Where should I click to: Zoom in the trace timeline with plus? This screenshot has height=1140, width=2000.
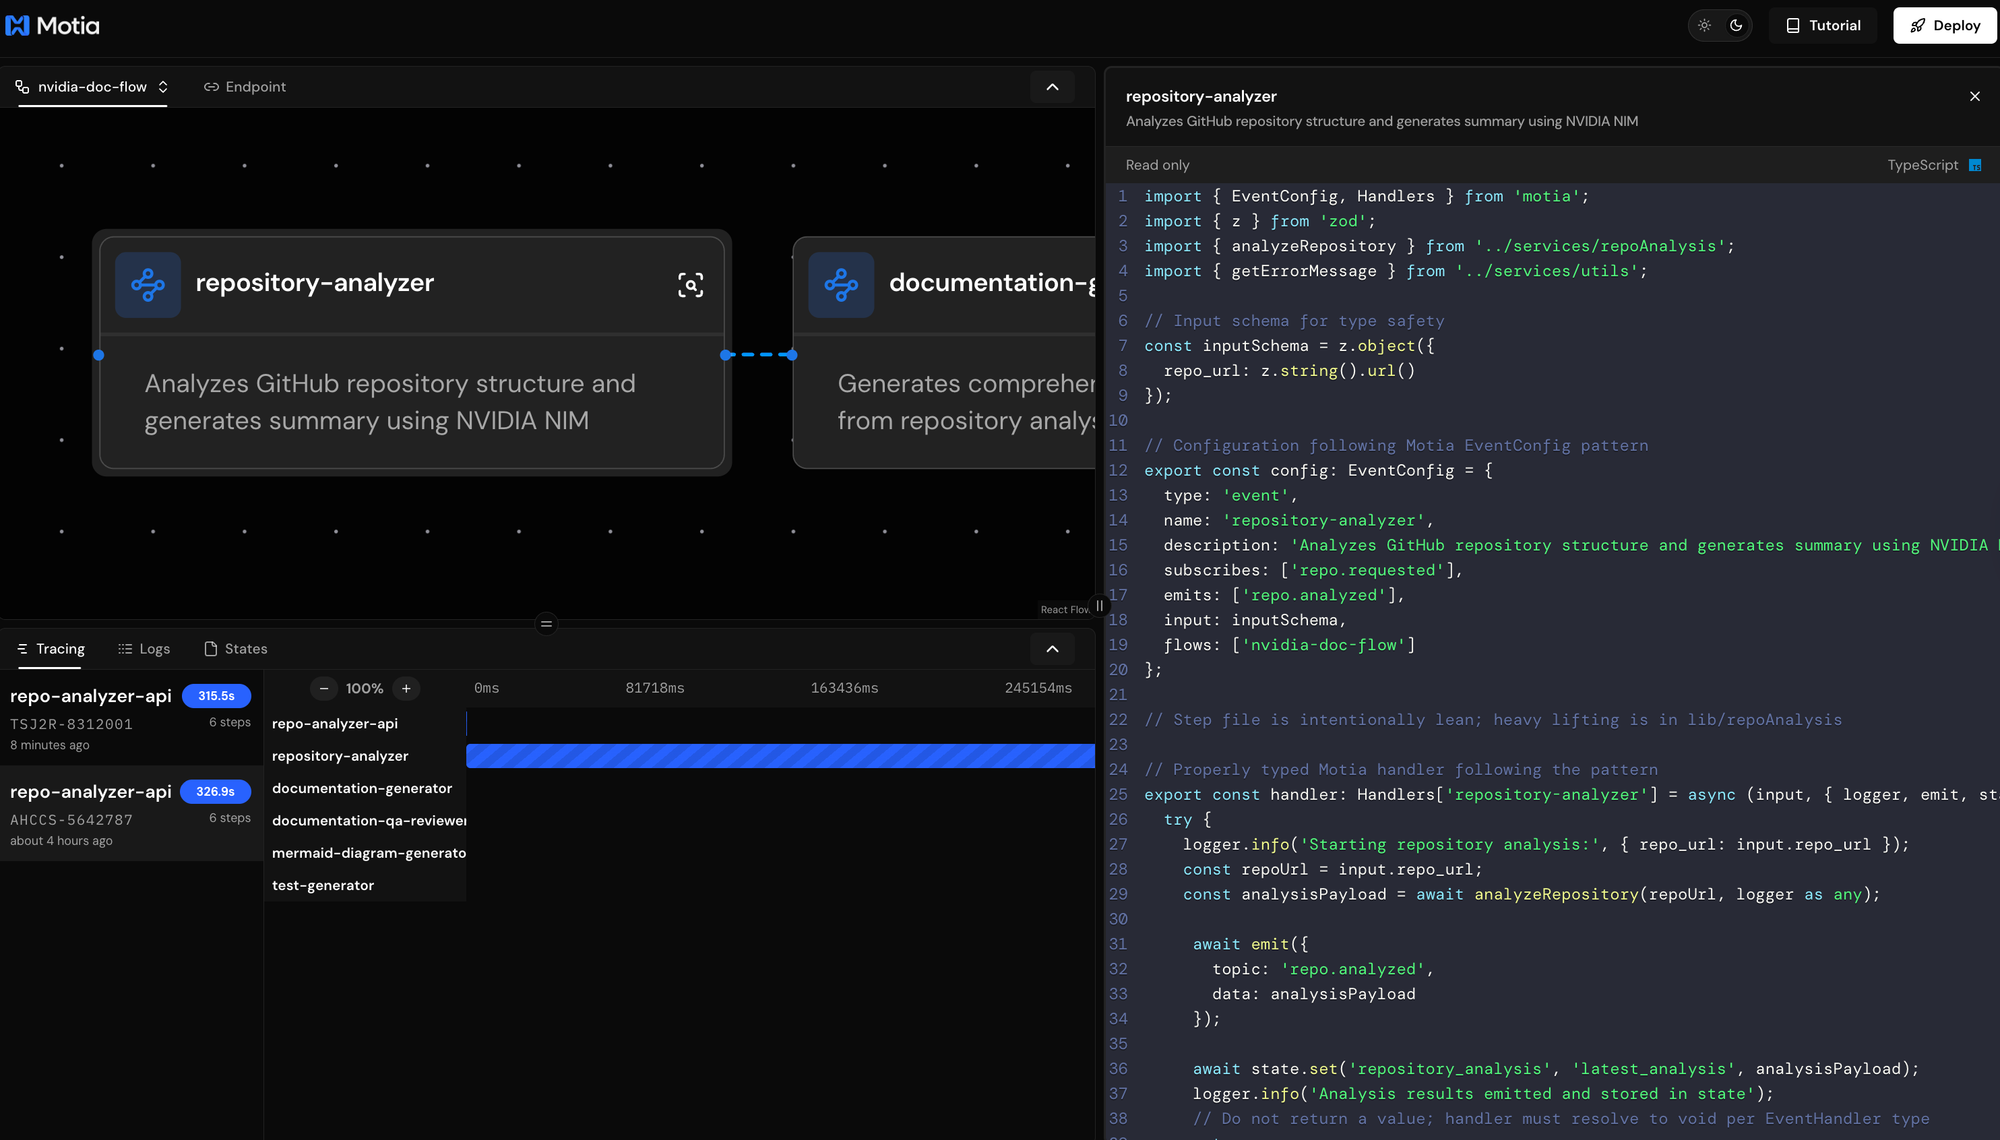[x=406, y=688]
